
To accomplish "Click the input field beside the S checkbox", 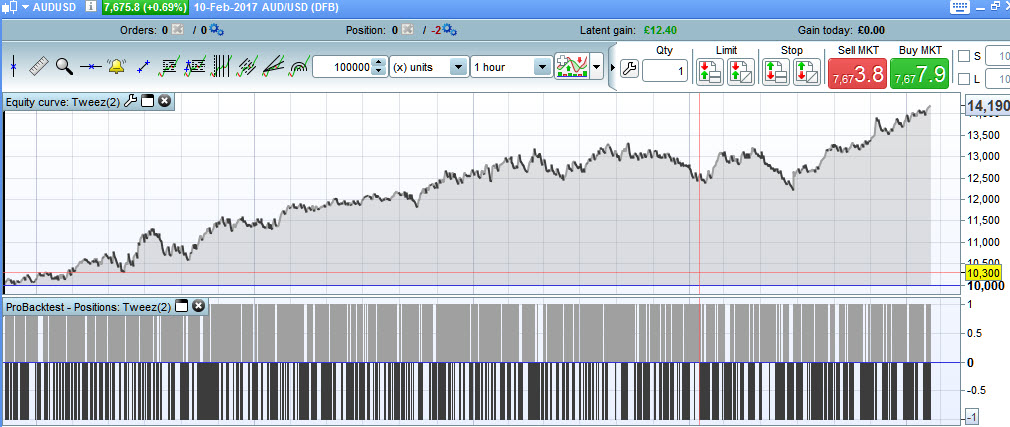I will click(998, 56).
